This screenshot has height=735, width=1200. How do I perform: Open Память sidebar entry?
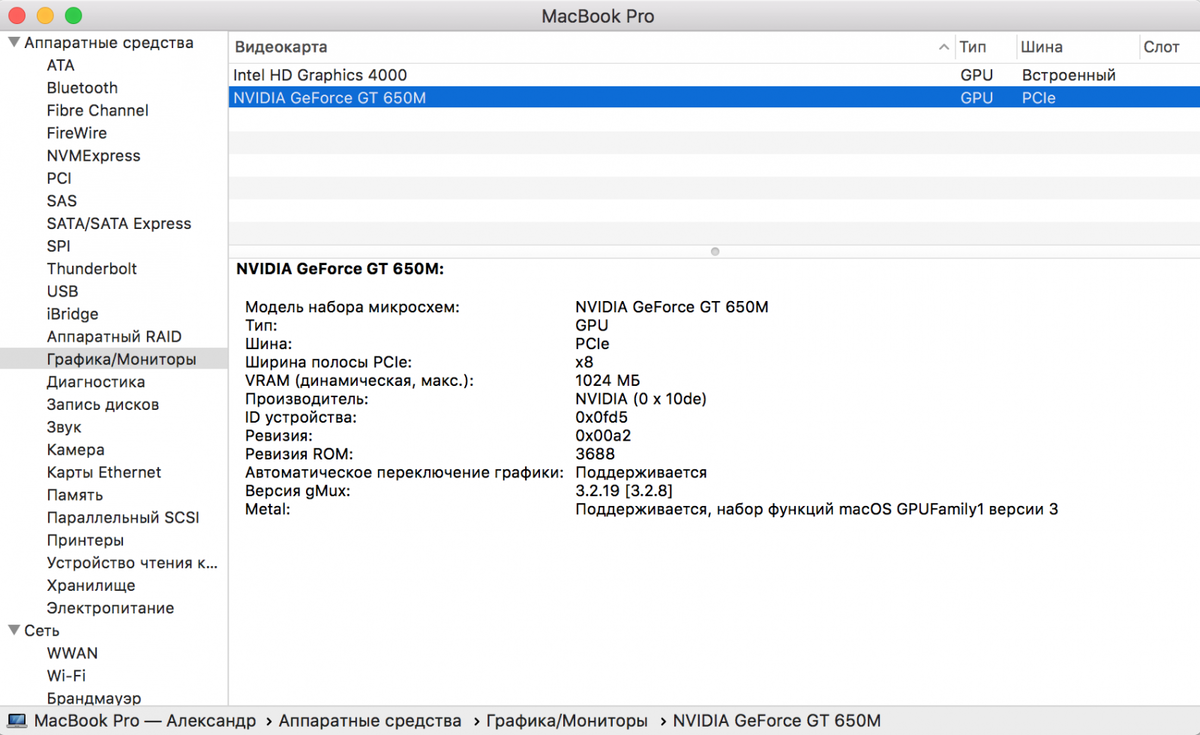tap(74, 495)
